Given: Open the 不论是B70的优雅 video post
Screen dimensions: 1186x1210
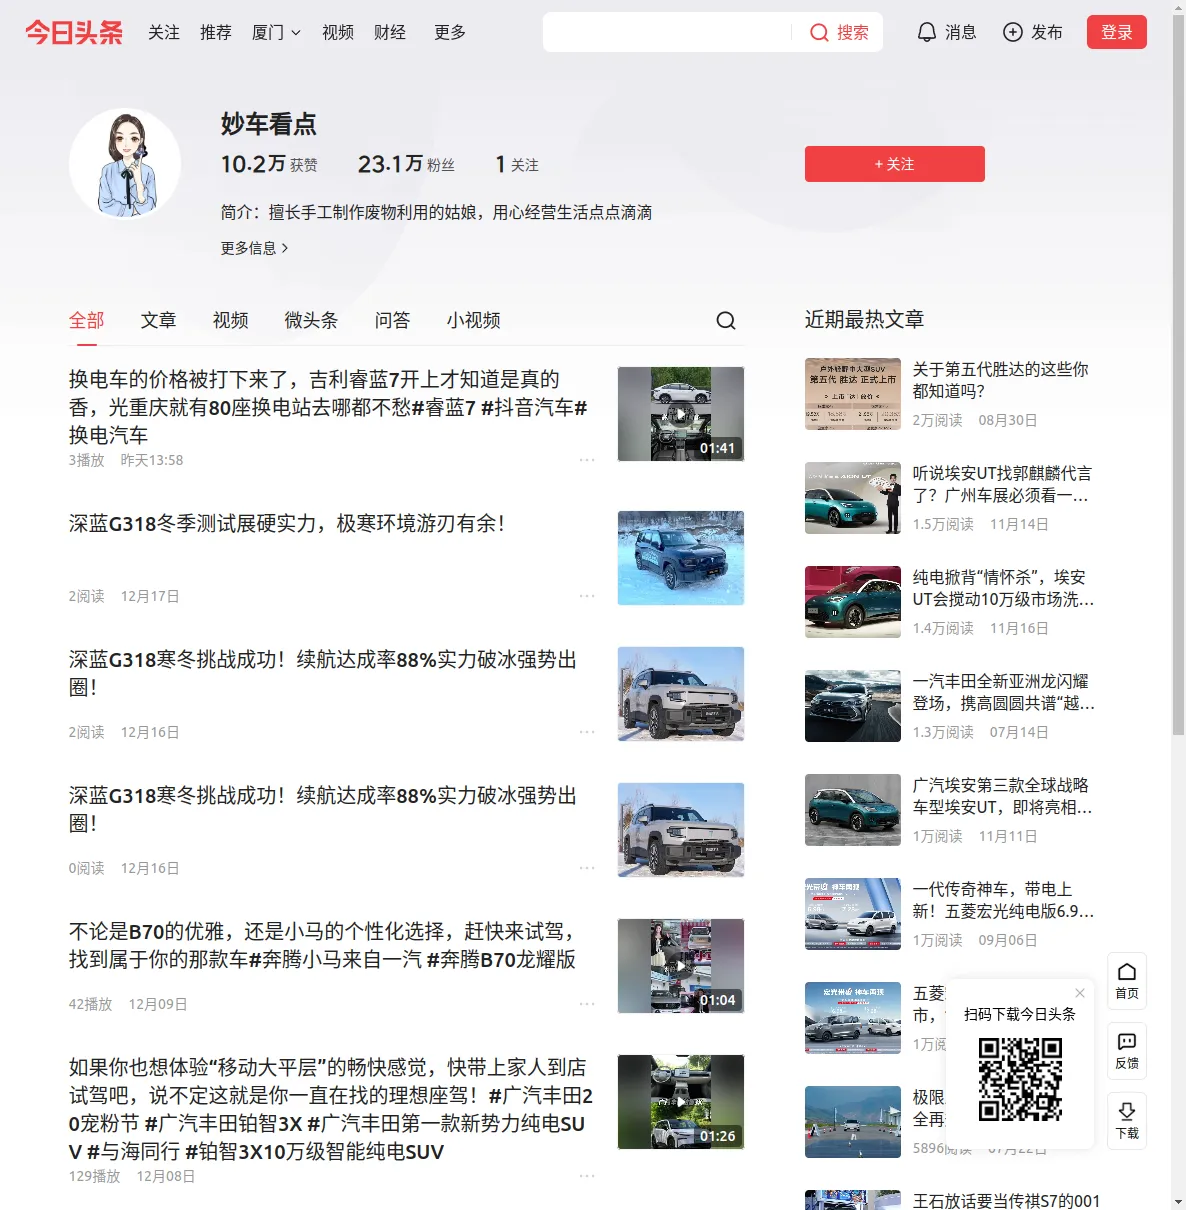Looking at the screenshot, I should pos(322,945).
